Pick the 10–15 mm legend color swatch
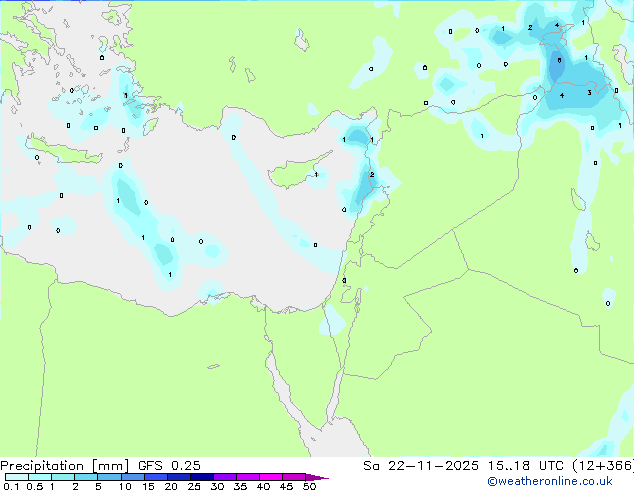The height and width of the screenshot is (490, 634). (133, 477)
